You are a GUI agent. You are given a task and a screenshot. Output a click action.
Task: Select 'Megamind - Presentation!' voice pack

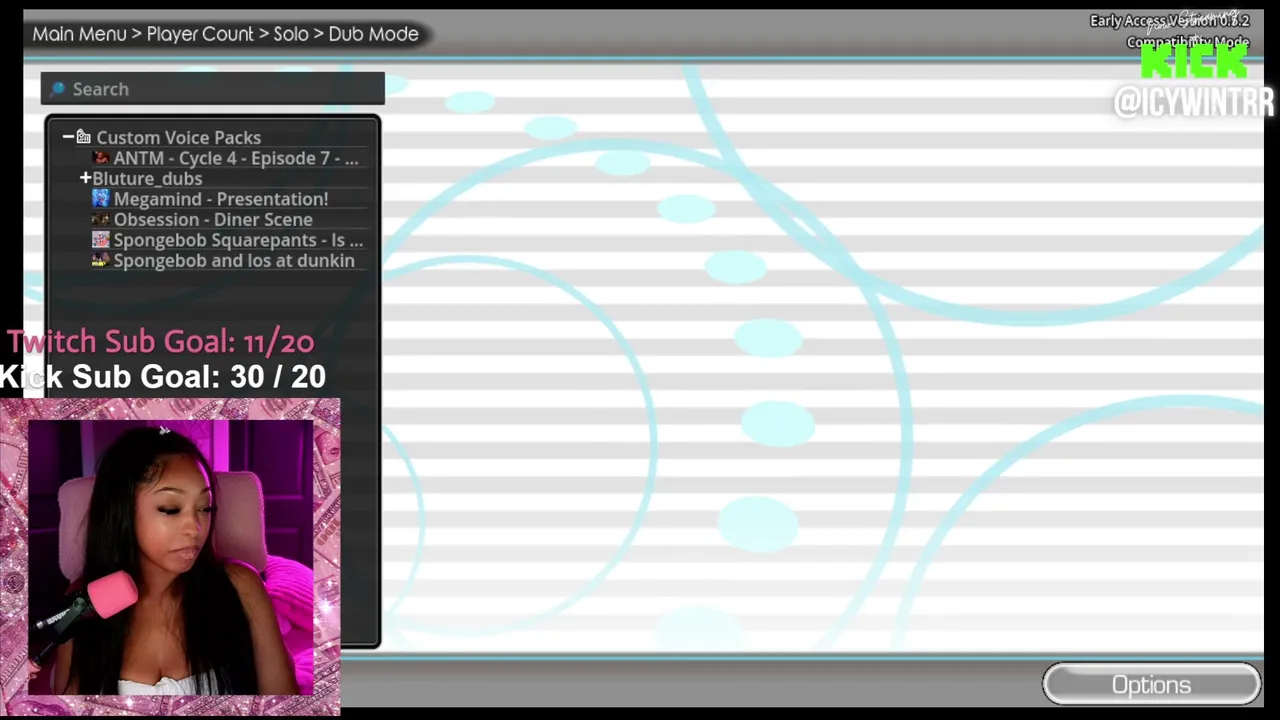coord(221,199)
